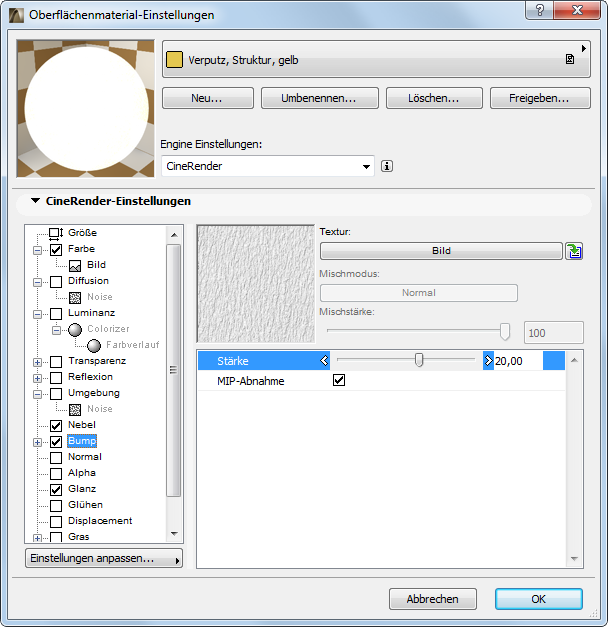Click the Bild texture button

click(441, 251)
